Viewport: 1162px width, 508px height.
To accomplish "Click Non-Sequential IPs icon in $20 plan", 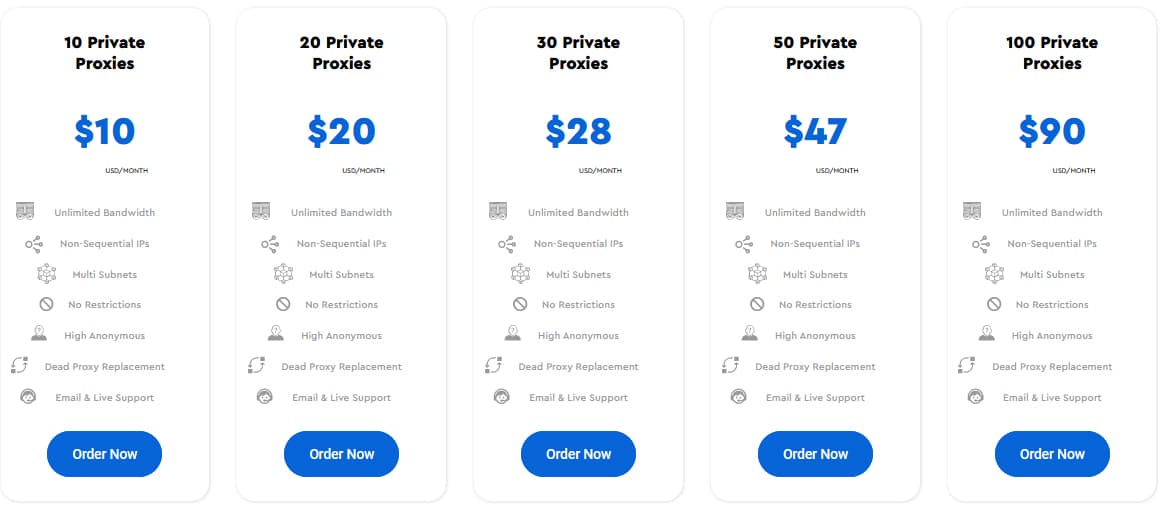I will click(270, 243).
